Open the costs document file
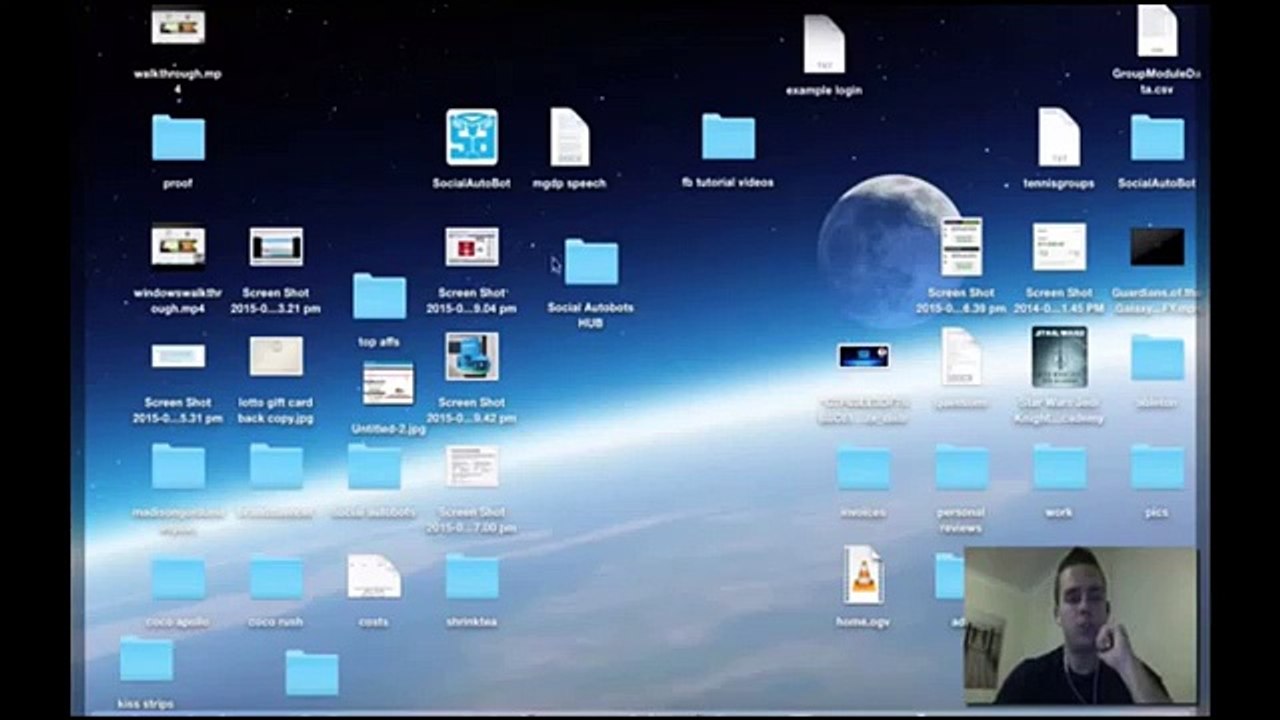 coord(374,577)
